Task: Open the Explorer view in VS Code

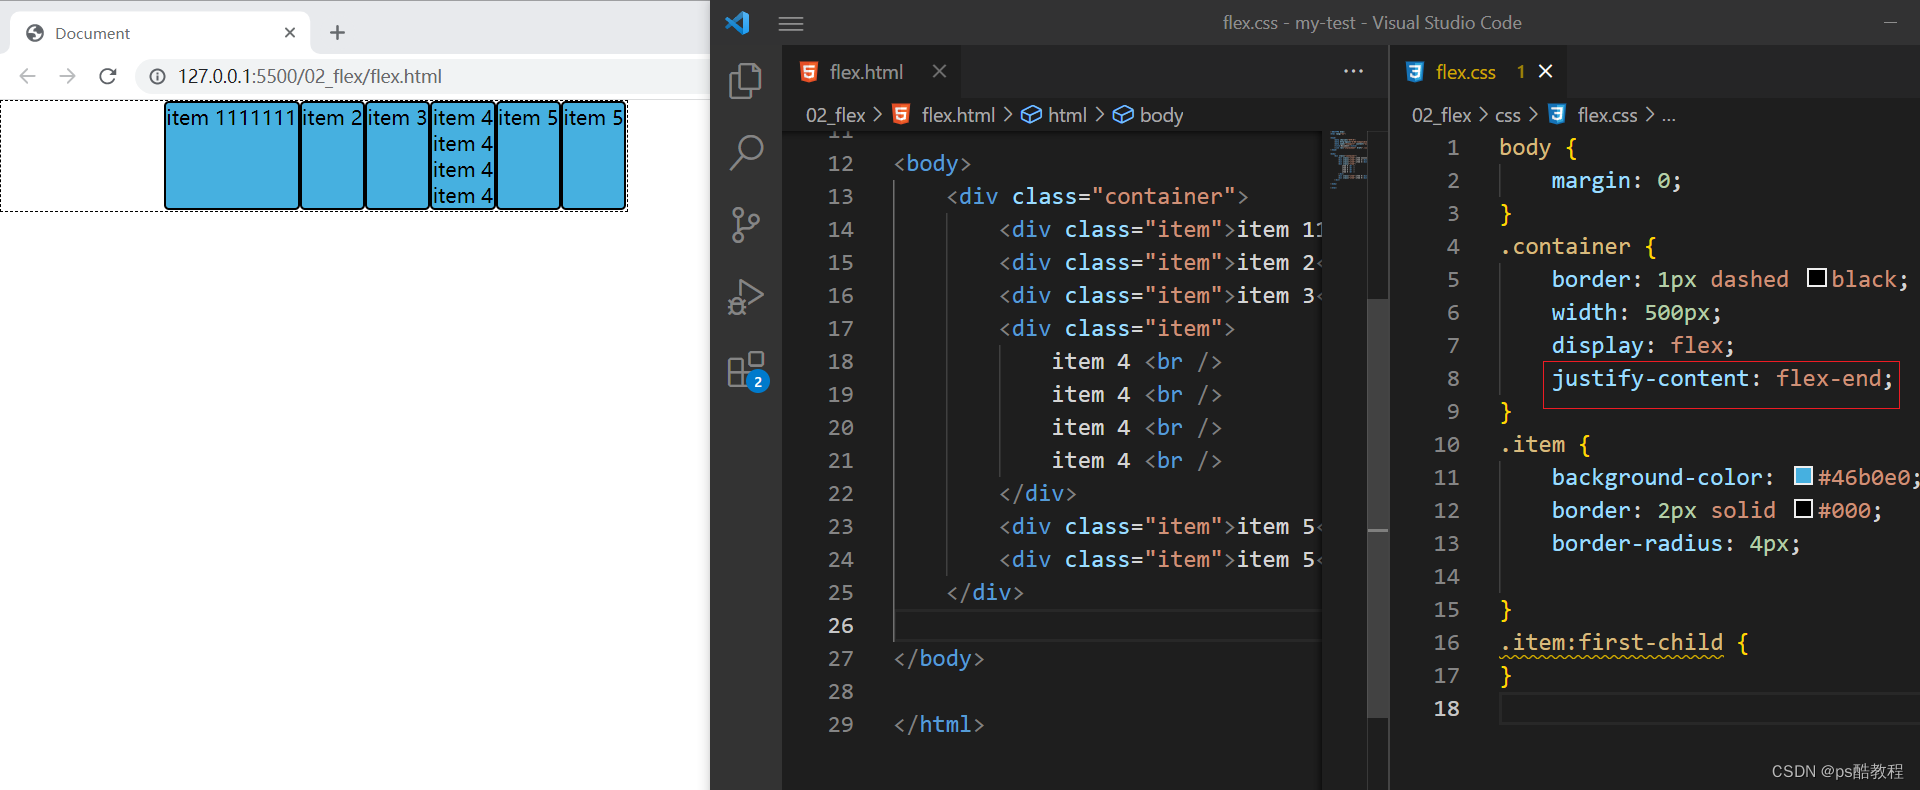Action: (x=745, y=81)
